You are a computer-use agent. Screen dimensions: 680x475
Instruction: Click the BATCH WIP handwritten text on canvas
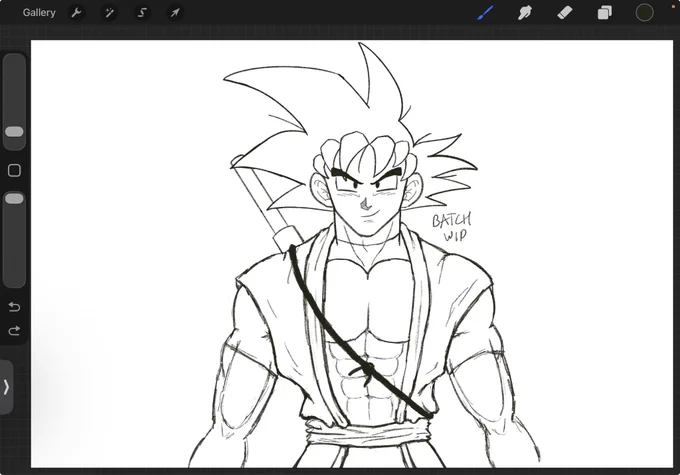tap(451, 227)
